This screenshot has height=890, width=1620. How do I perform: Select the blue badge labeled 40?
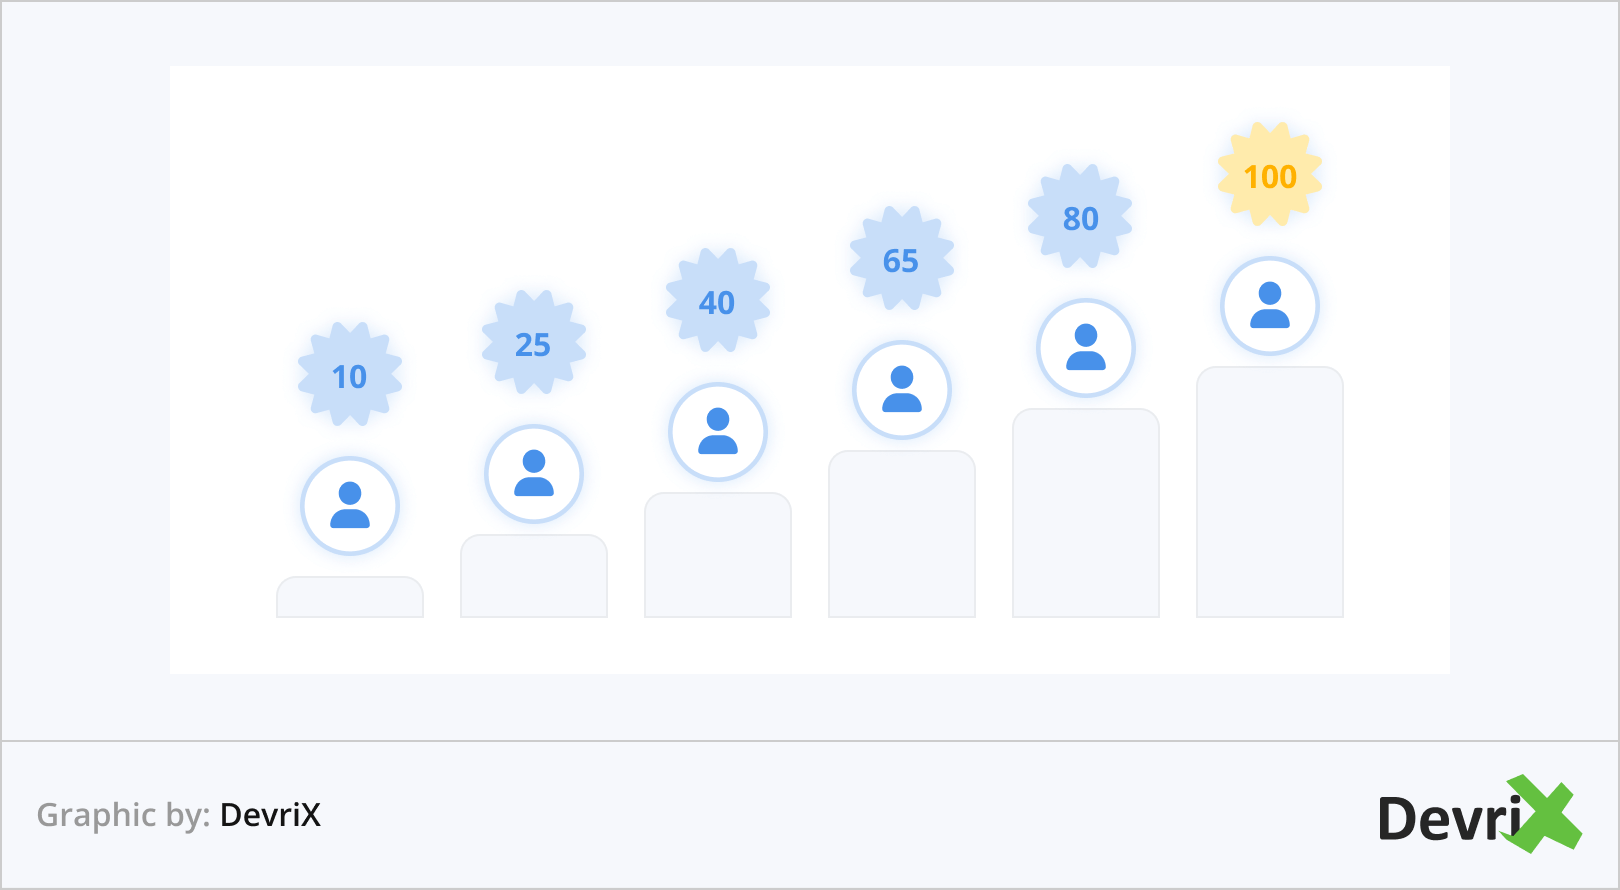pyautogui.click(x=718, y=301)
